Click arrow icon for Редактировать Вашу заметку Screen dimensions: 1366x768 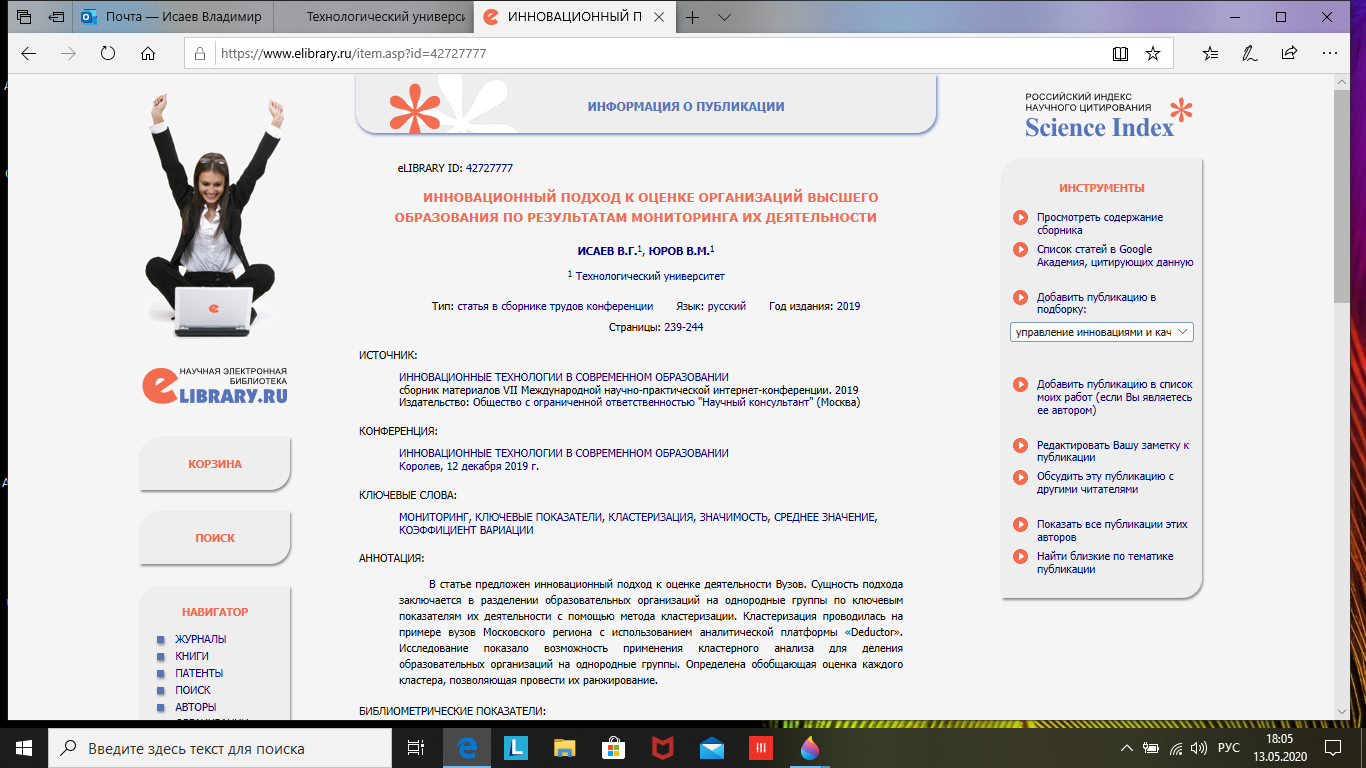point(1020,445)
